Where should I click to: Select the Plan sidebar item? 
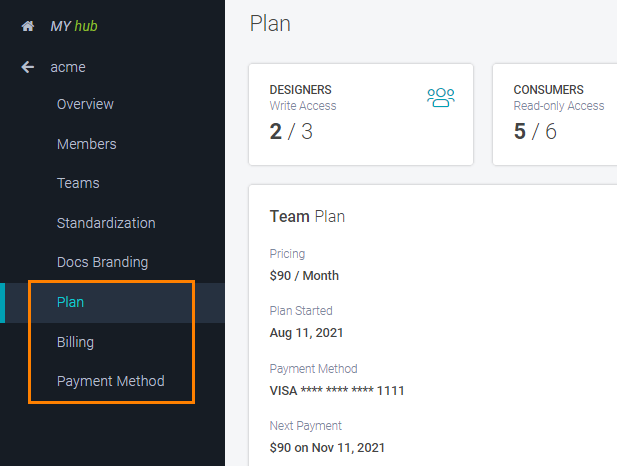coord(70,302)
